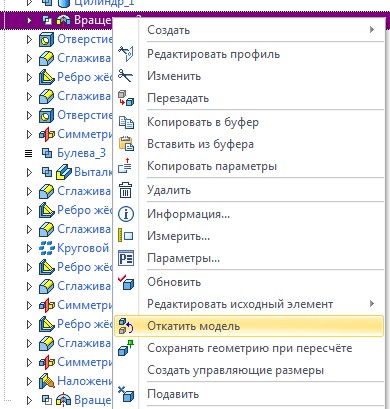Open Редактировать исходный элемент submenu arrow
Viewport: 390px width, 409px height.
click(372, 304)
